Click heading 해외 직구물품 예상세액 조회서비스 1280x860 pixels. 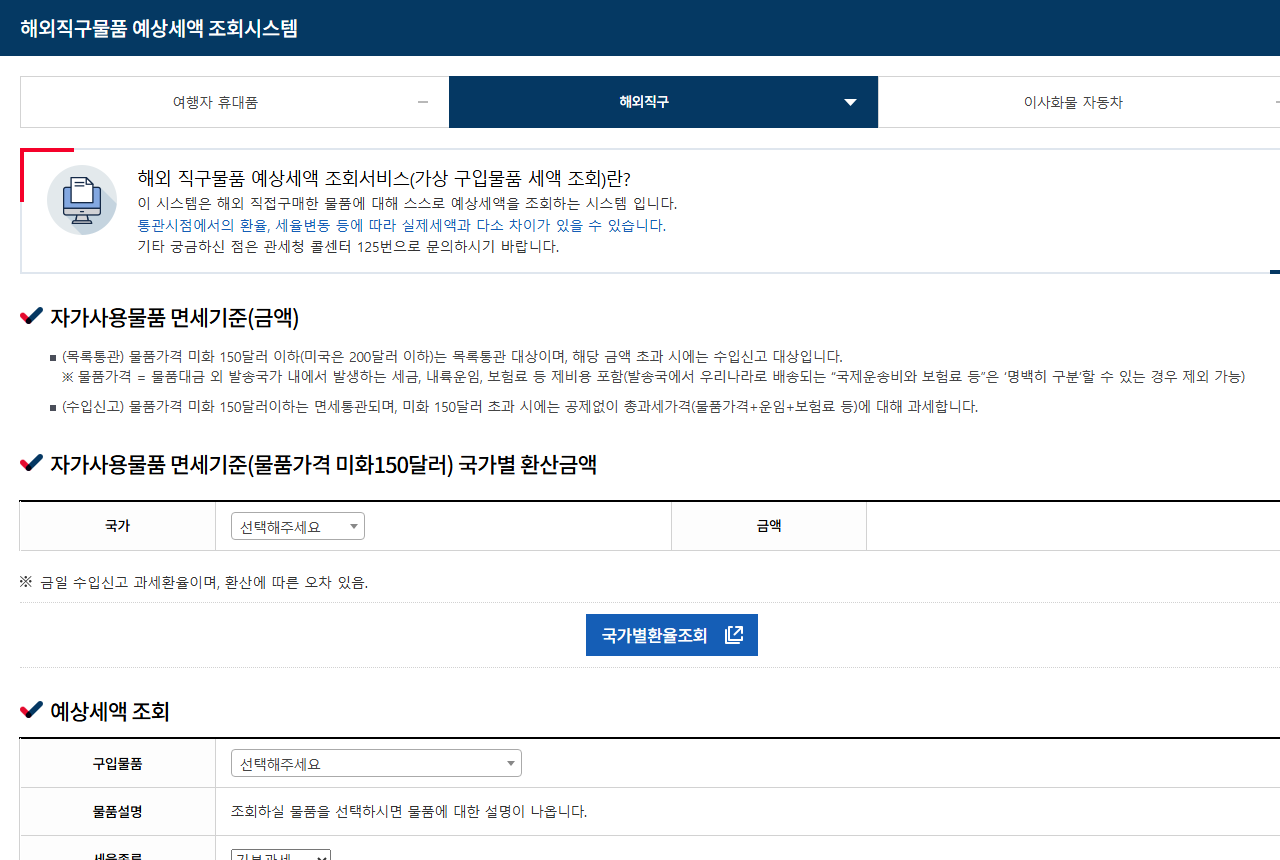pyautogui.click(x=384, y=178)
